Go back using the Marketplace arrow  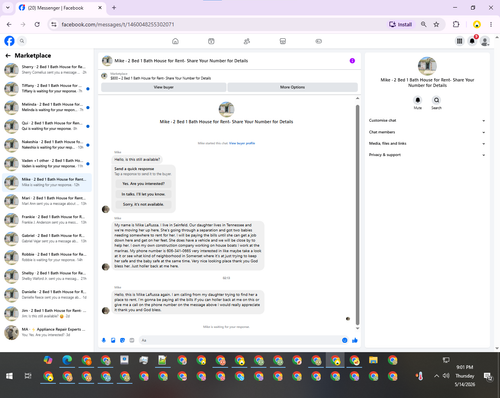(x=8, y=56)
